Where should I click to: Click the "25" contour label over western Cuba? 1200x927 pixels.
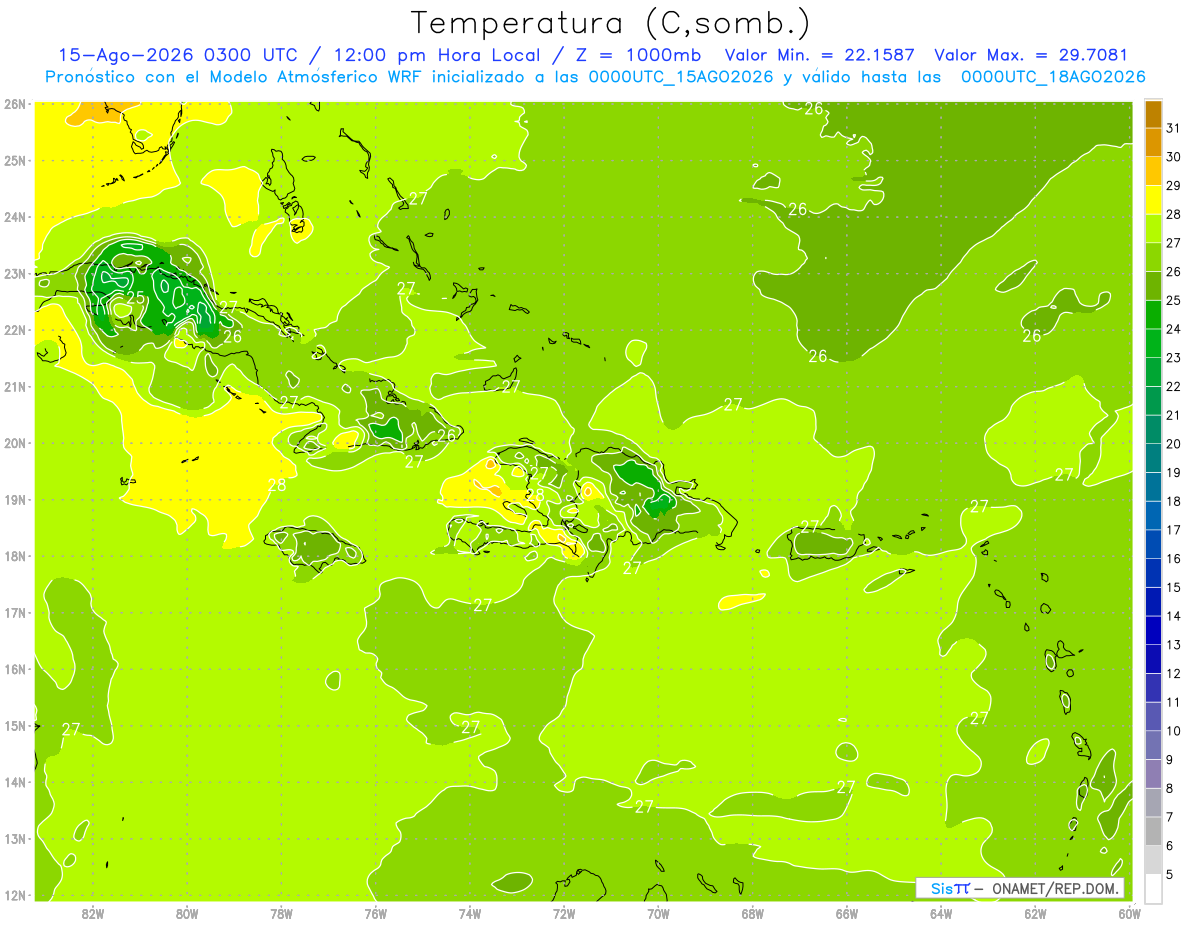(x=135, y=297)
